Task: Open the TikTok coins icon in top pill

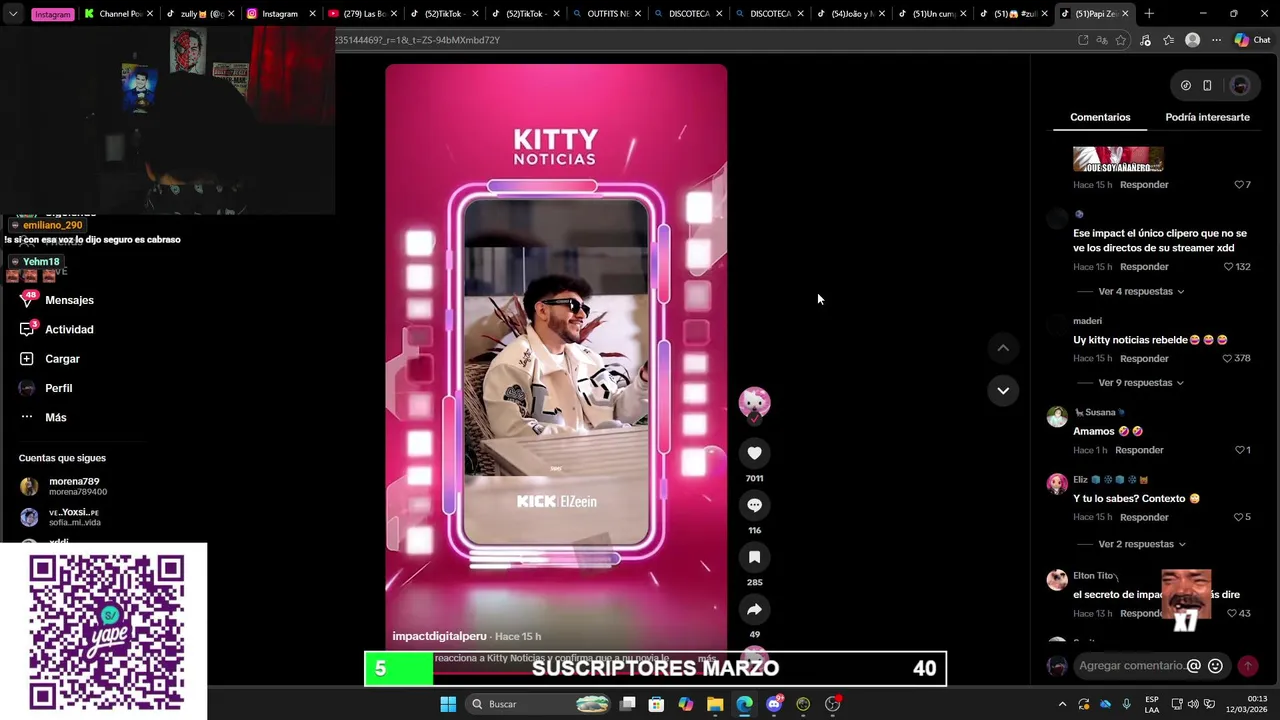Action: click(1185, 86)
